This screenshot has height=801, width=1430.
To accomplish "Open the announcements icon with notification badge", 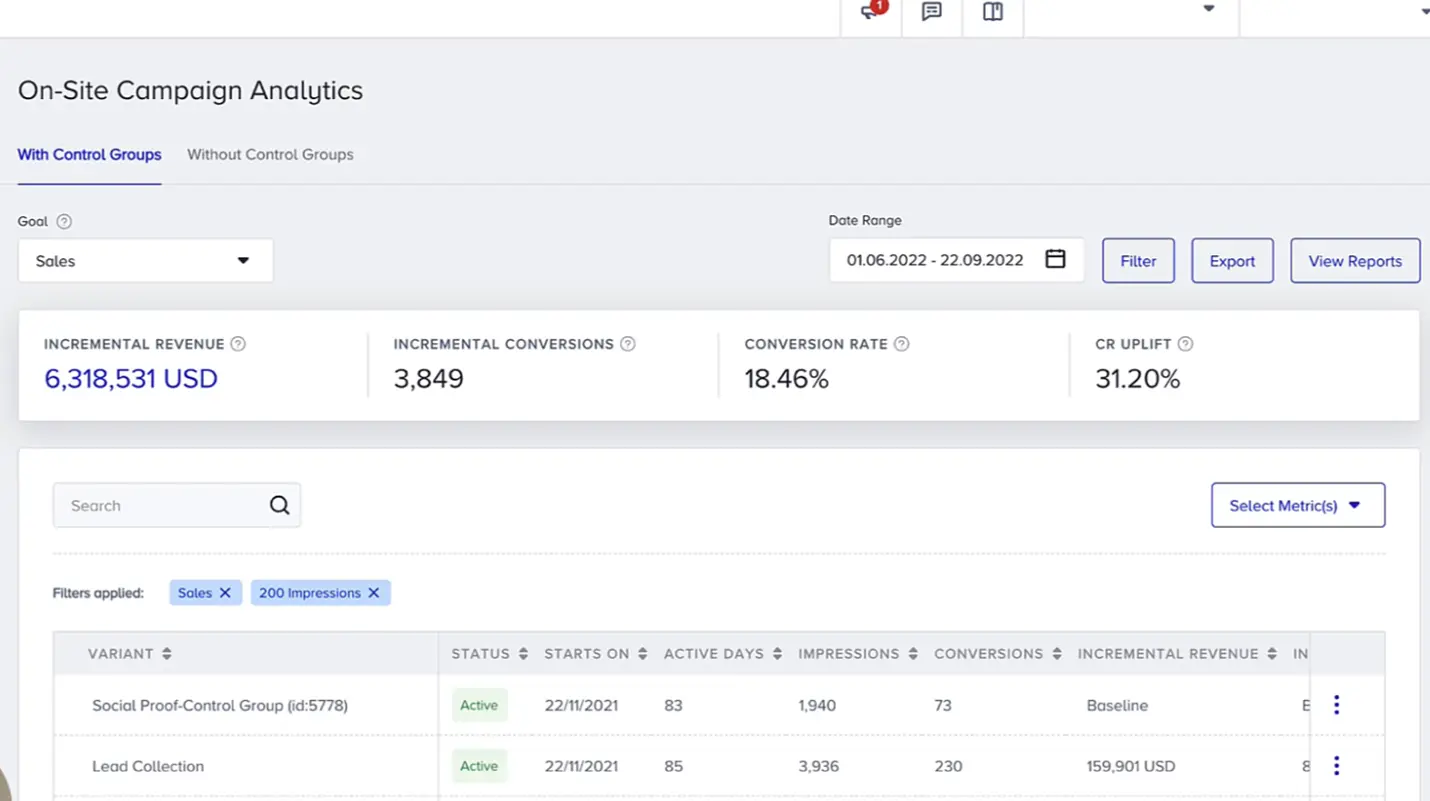I will tap(869, 11).
